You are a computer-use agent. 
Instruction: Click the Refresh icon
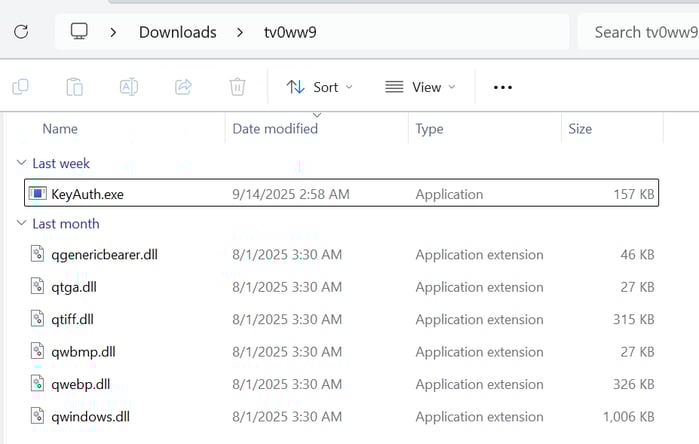click(21, 32)
